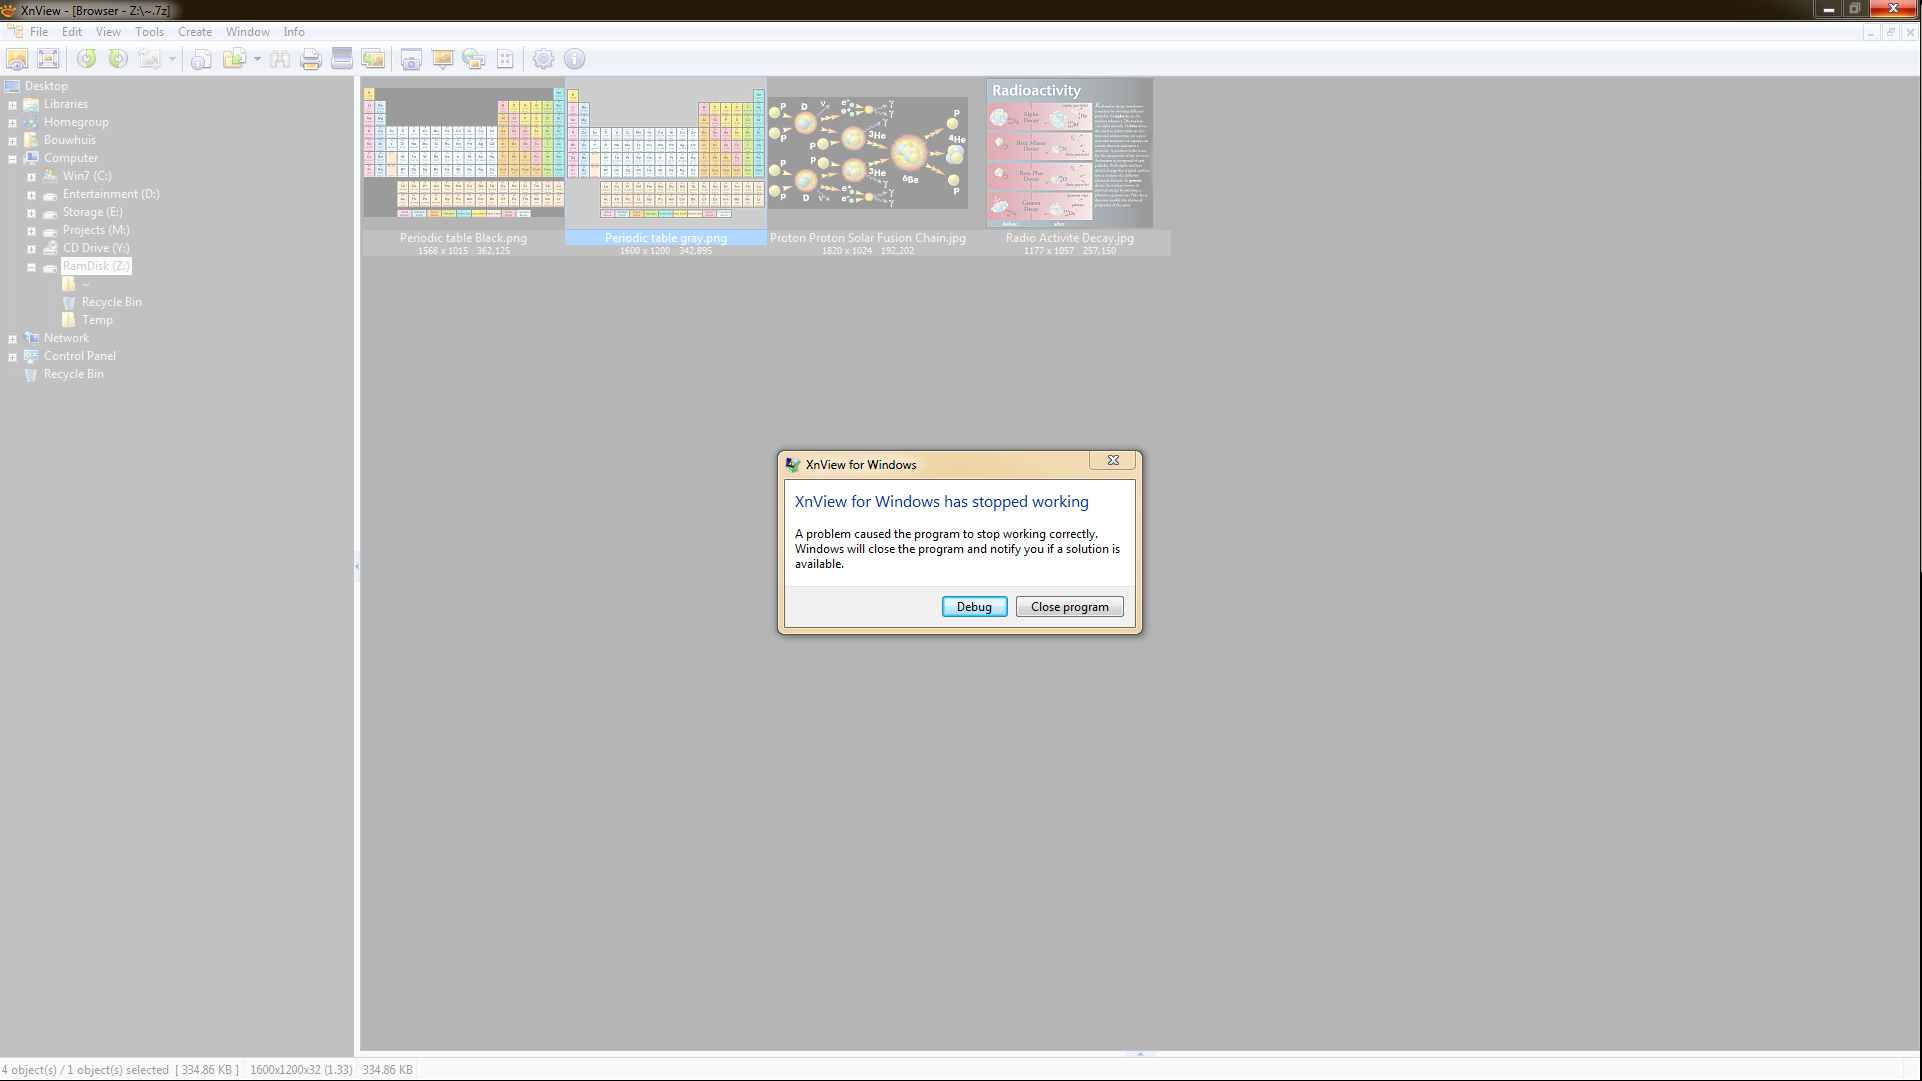Image resolution: width=1922 pixels, height=1081 pixels.
Task: Open the Tools menu
Action: pos(149,32)
